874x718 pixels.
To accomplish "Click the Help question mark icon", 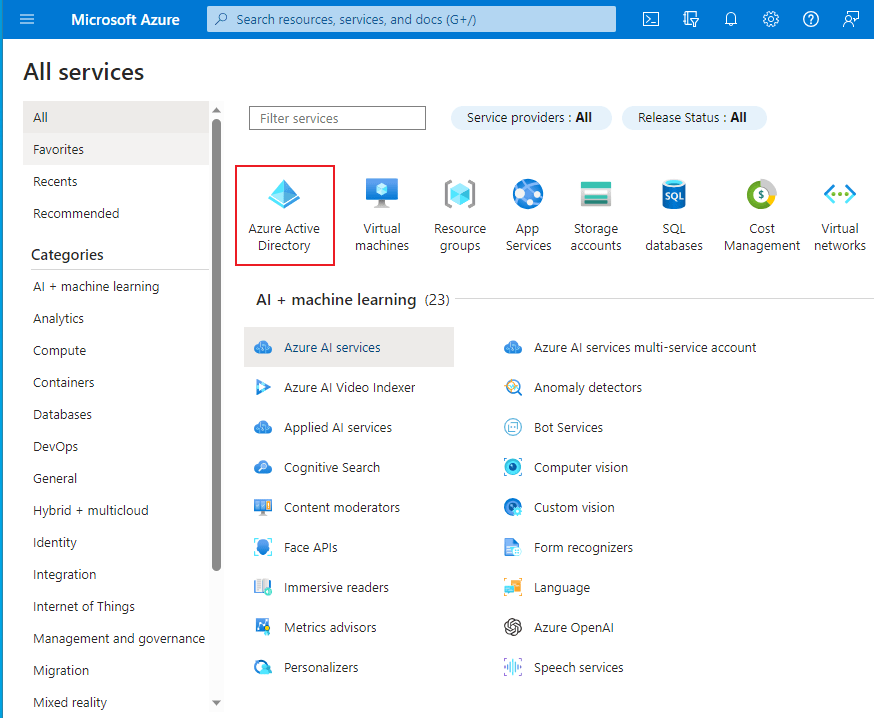I will (x=811, y=19).
